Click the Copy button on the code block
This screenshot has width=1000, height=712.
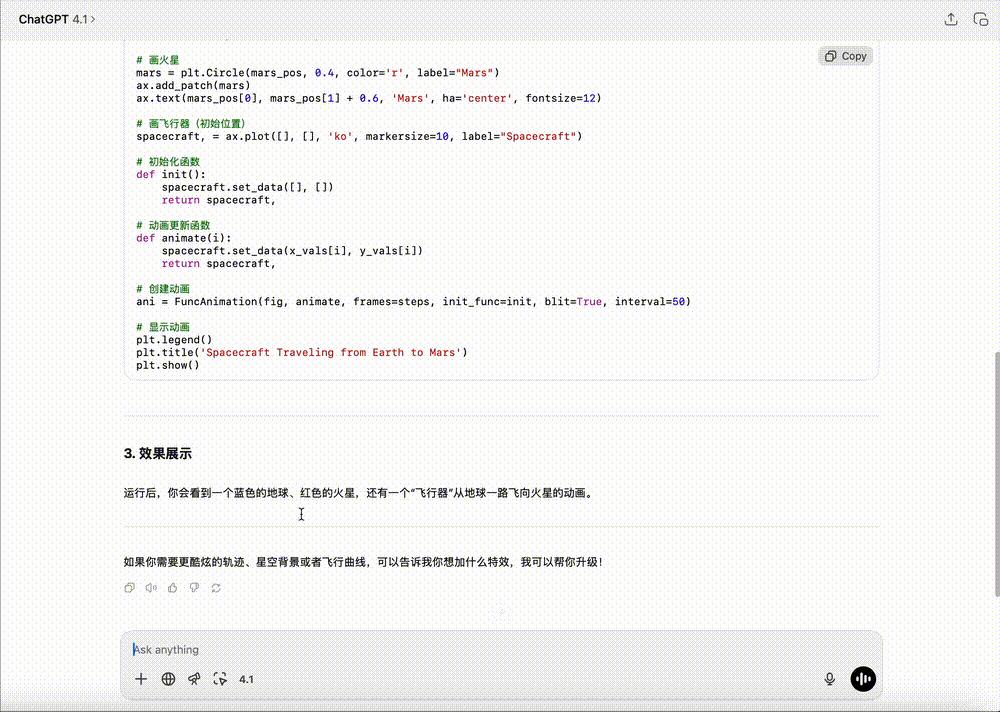845,56
